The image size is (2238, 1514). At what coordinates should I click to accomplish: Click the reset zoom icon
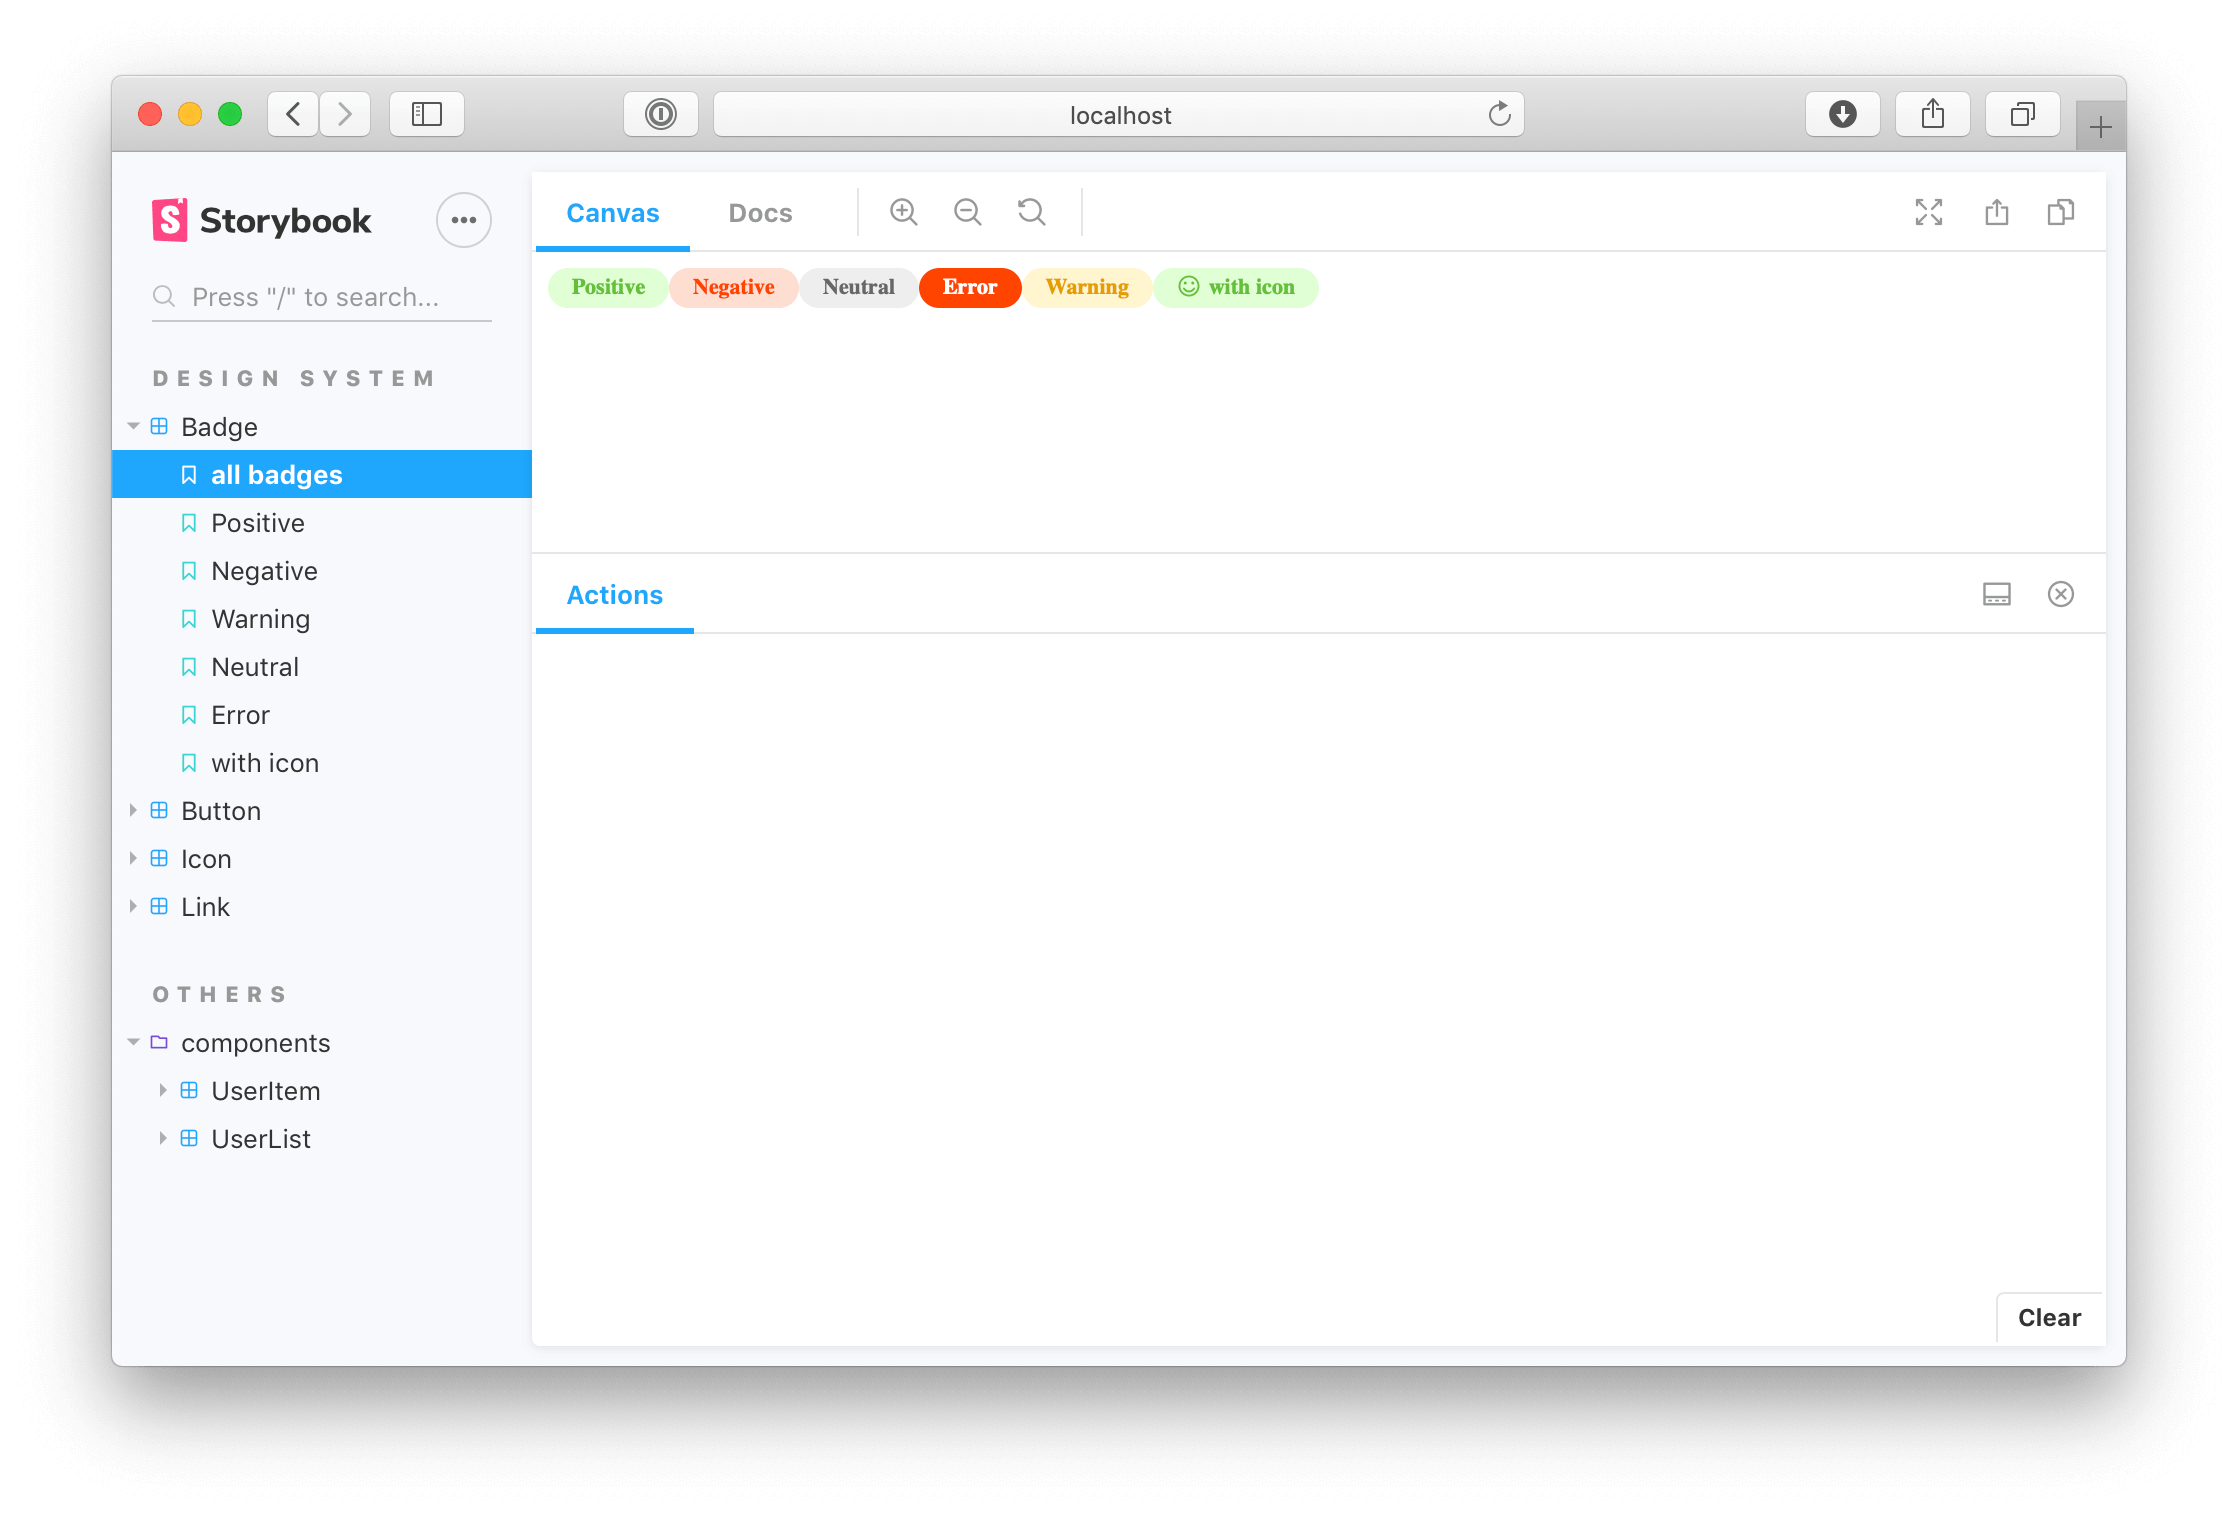[x=1034, y=213]
